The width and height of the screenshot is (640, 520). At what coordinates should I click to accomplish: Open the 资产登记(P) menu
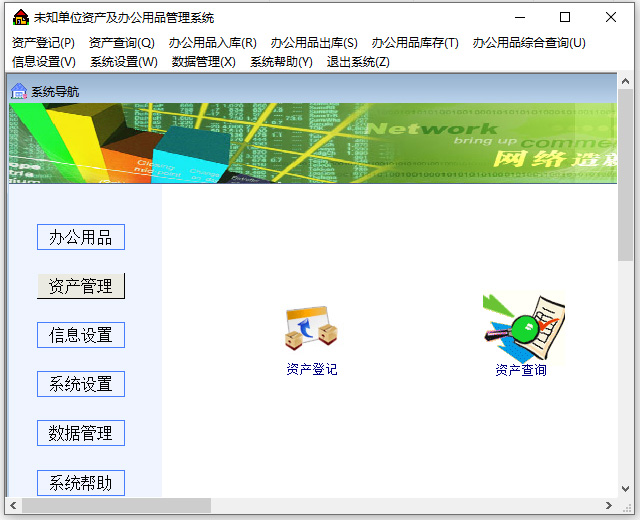tap(43, 42)
